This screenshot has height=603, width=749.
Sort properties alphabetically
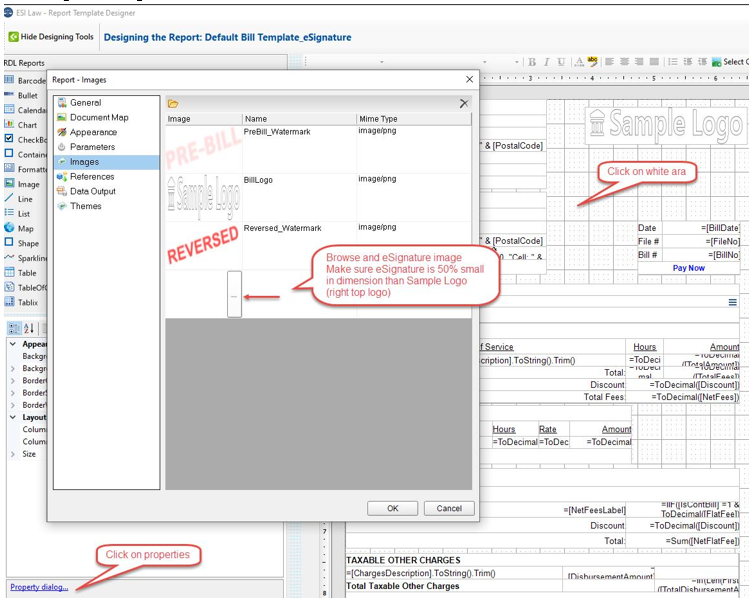coord(29,328)
